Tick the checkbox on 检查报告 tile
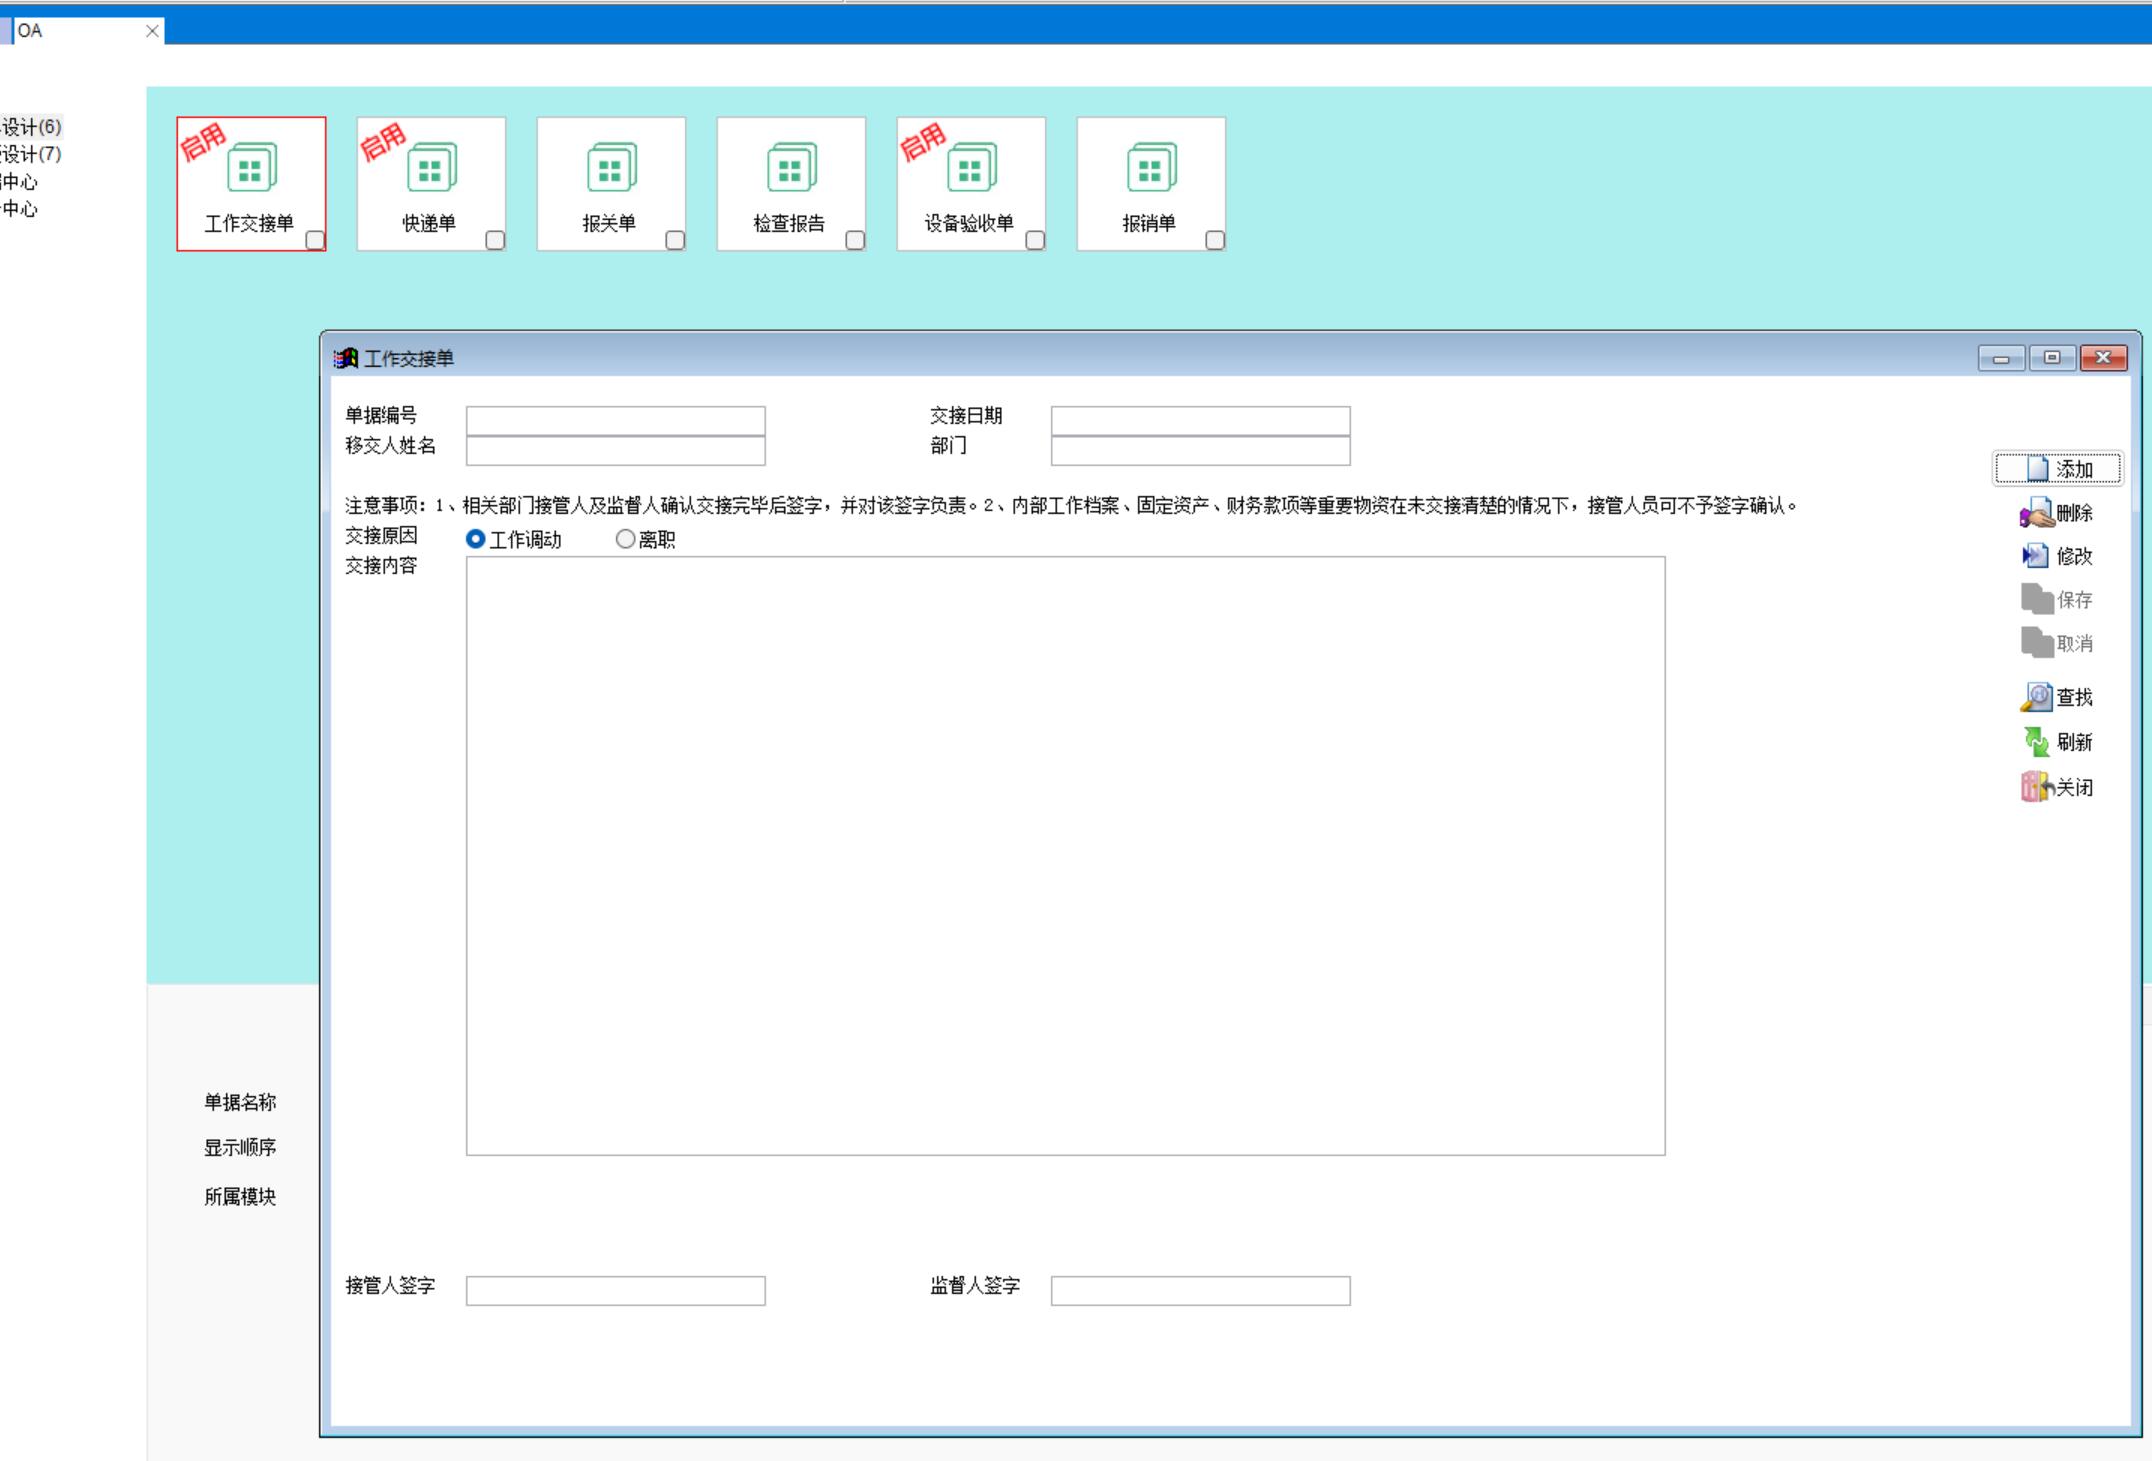The height and width of the screenshot is (1461, 2152). click(855, 240)
